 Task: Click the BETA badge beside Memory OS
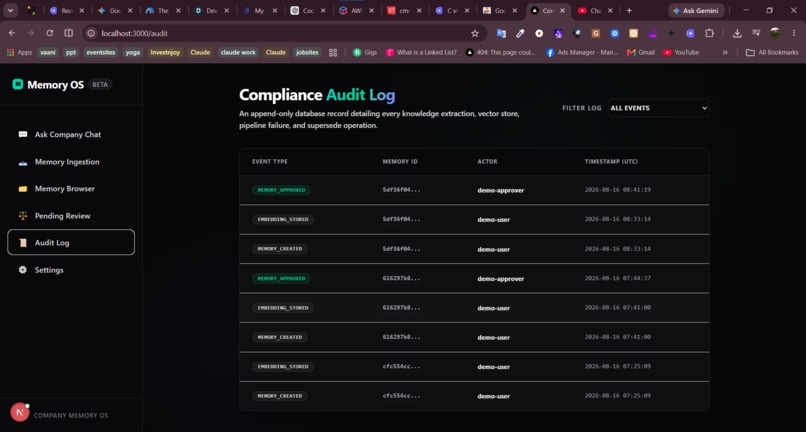pos(100,84)
